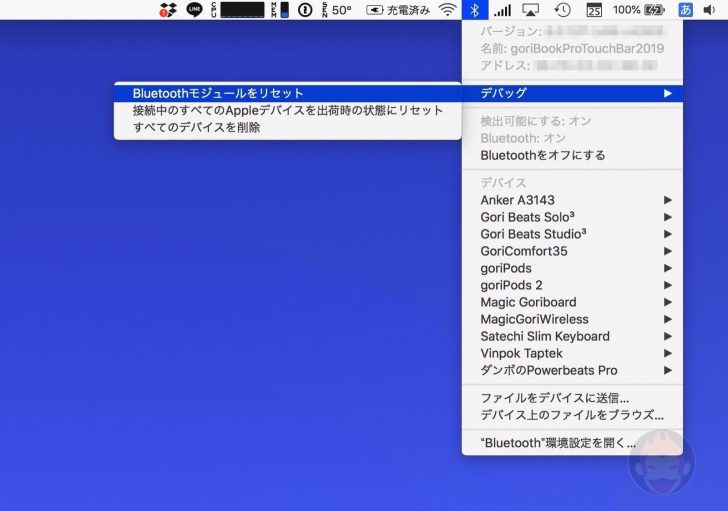
Task: Expand the Anker A3143 device submenu
Action: tap(572, 200)
